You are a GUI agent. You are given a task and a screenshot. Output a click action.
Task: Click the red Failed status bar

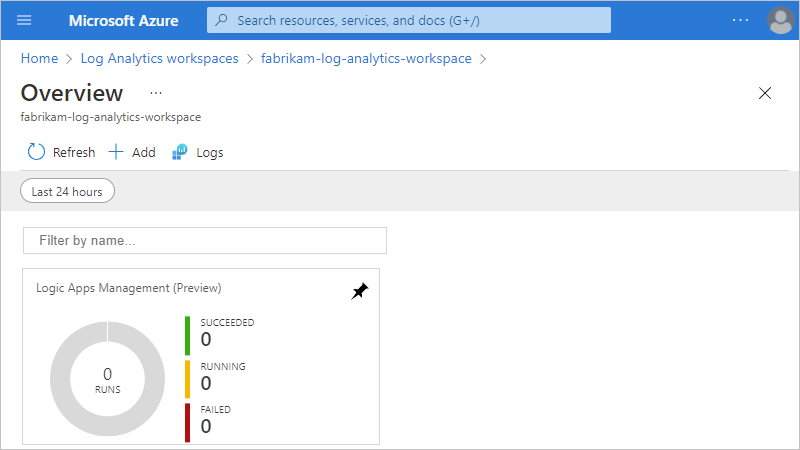tap(187, 422)
